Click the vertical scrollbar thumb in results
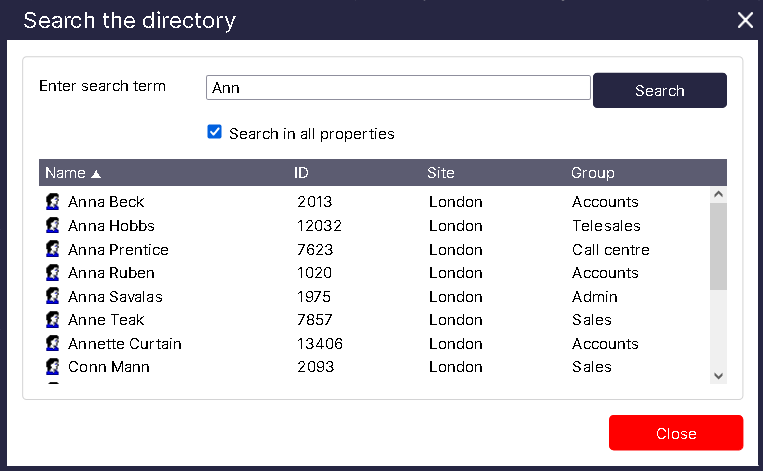Viewport: 763px width, 471px height. point(718,246)
